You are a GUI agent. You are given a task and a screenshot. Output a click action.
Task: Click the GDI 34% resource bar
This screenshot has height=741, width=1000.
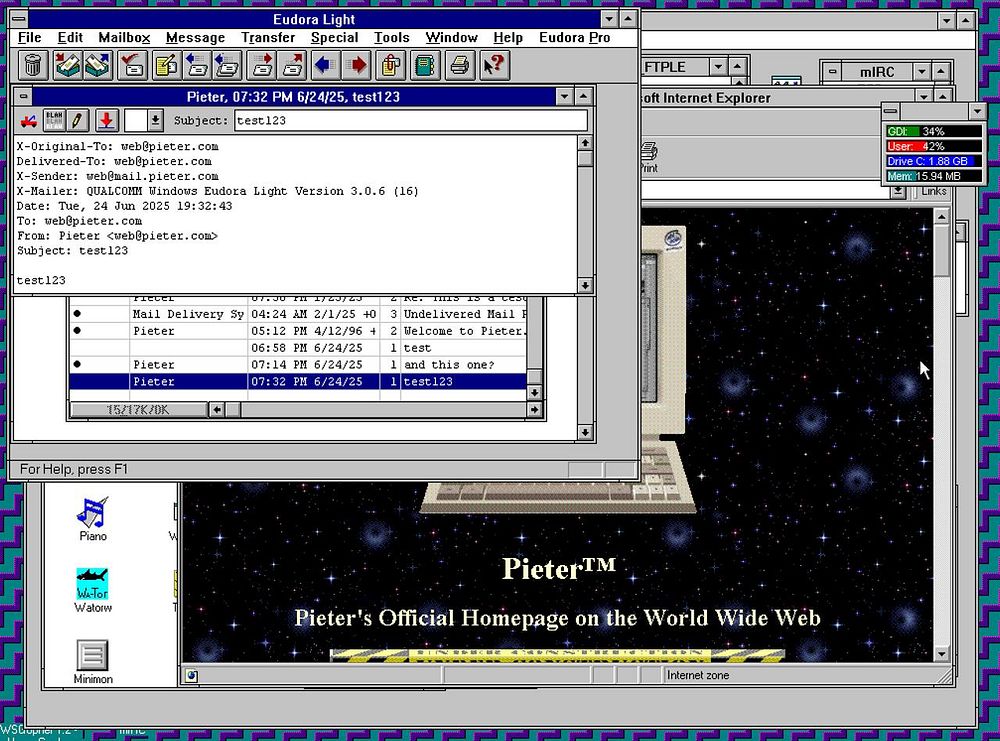934,131
